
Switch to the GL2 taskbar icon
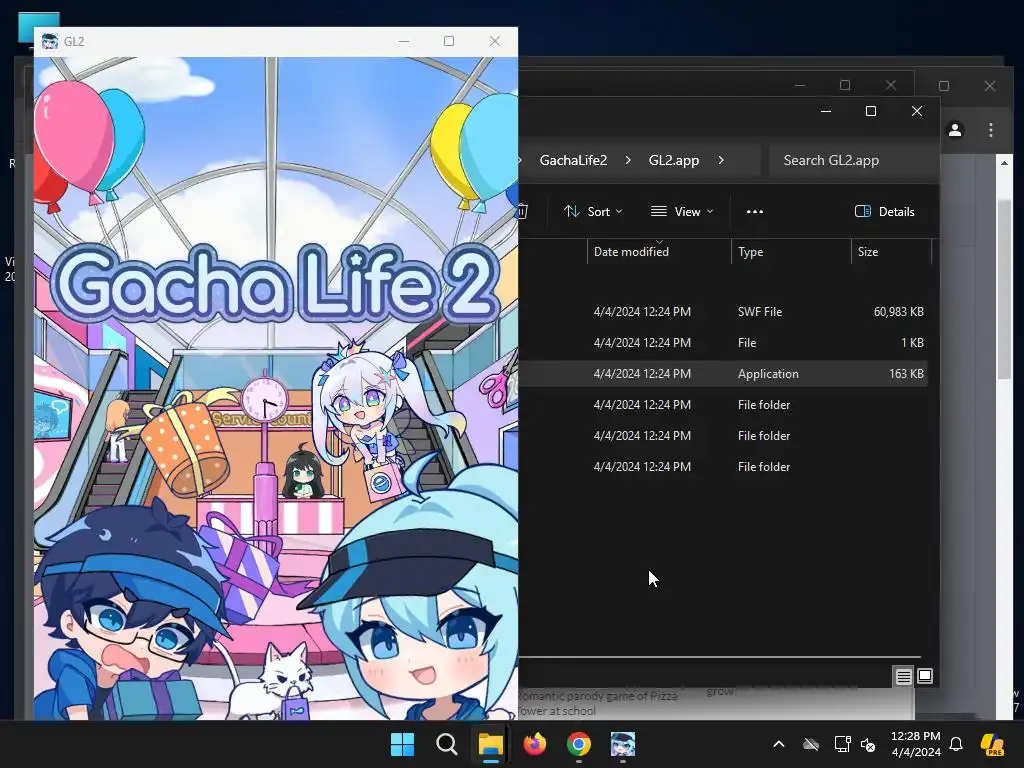tap(623, 744)
